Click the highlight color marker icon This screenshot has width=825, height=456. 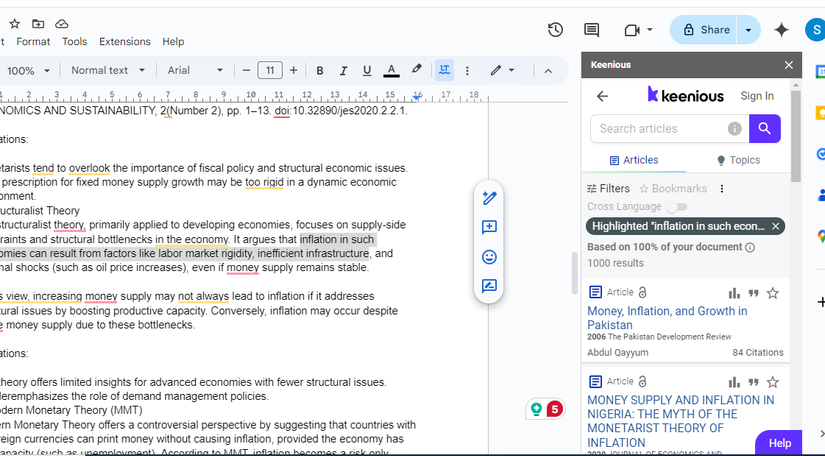click(x=417, y=70)
